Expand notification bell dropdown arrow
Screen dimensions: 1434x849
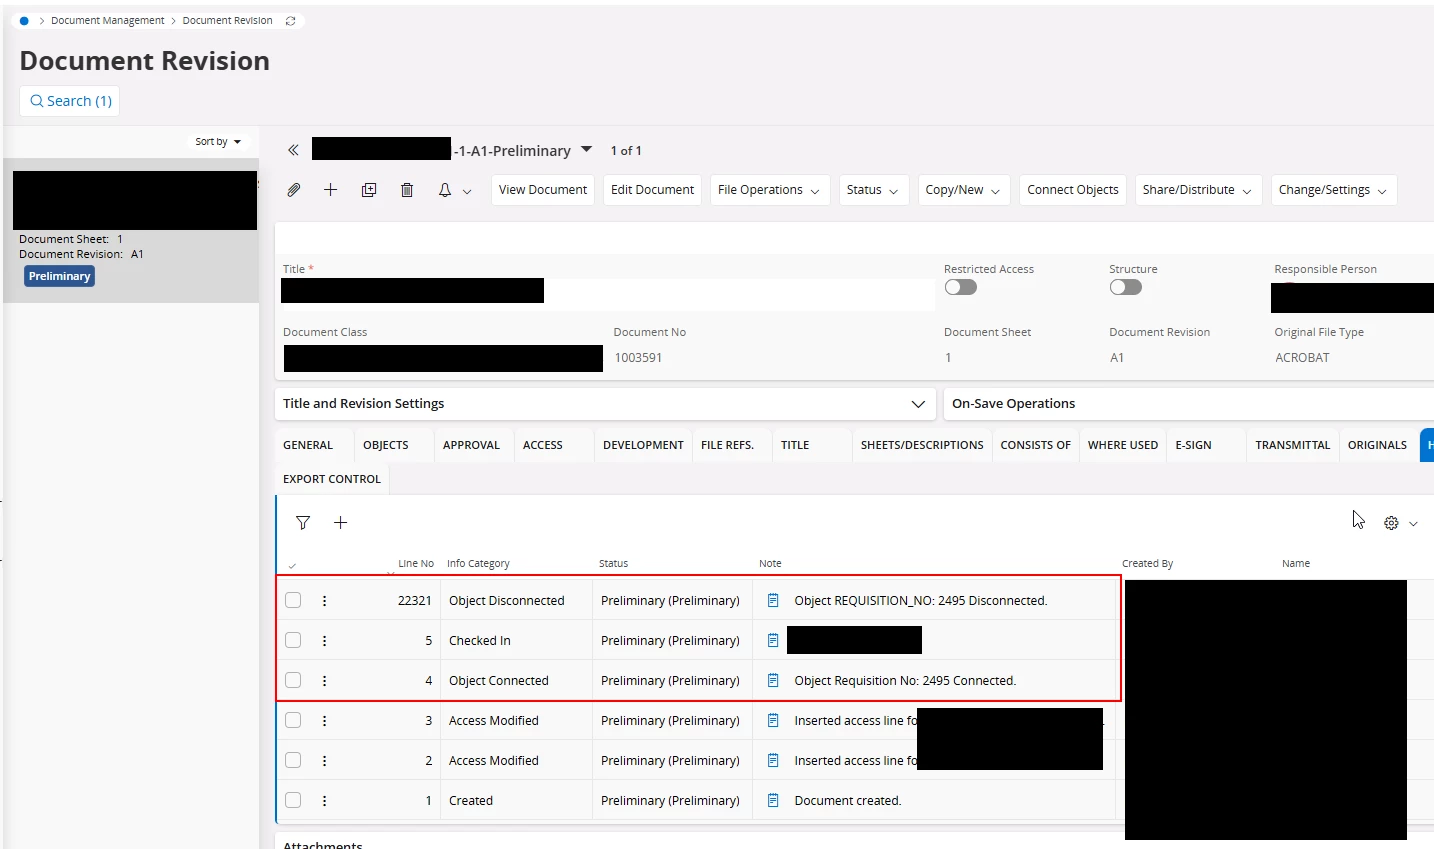[467, 191]
